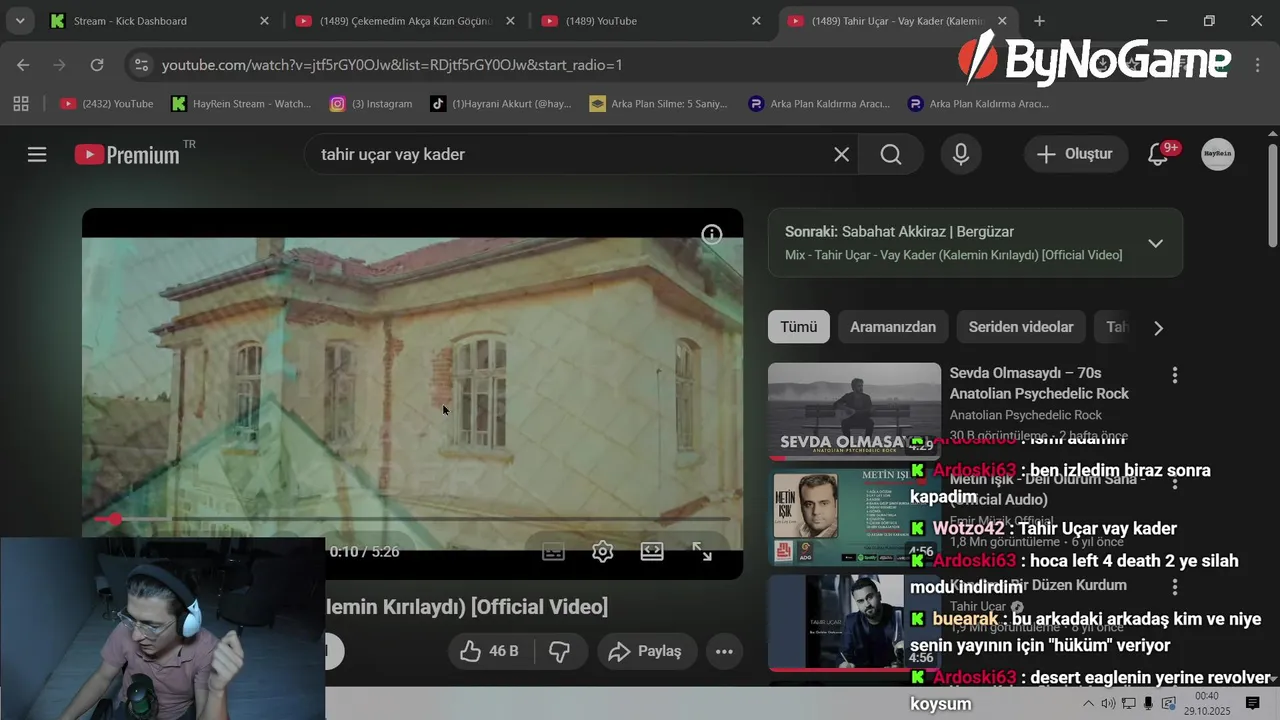Open the Windows notification center

coord(1252,704)
